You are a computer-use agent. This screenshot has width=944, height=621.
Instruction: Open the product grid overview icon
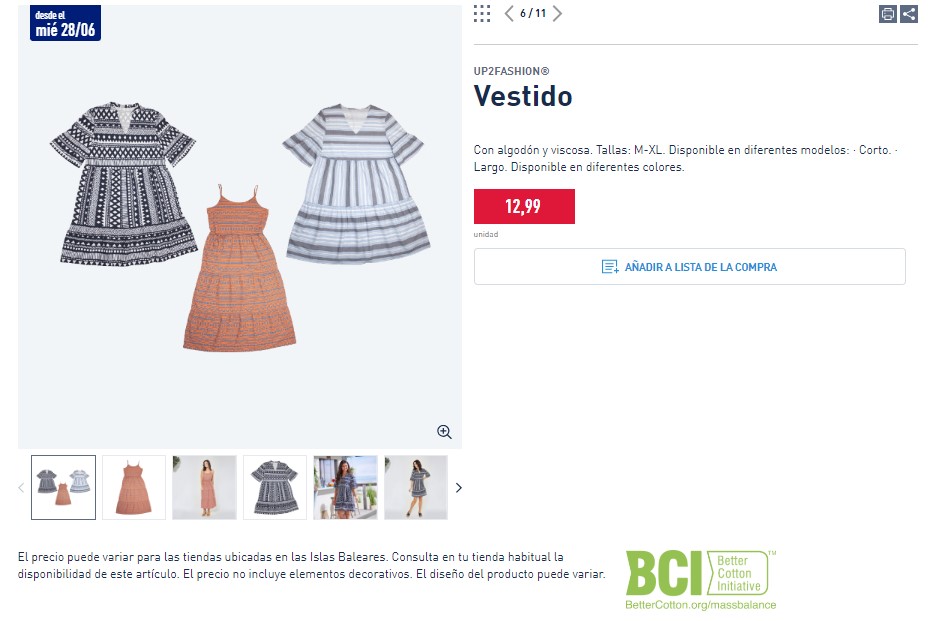coord(482,13)
